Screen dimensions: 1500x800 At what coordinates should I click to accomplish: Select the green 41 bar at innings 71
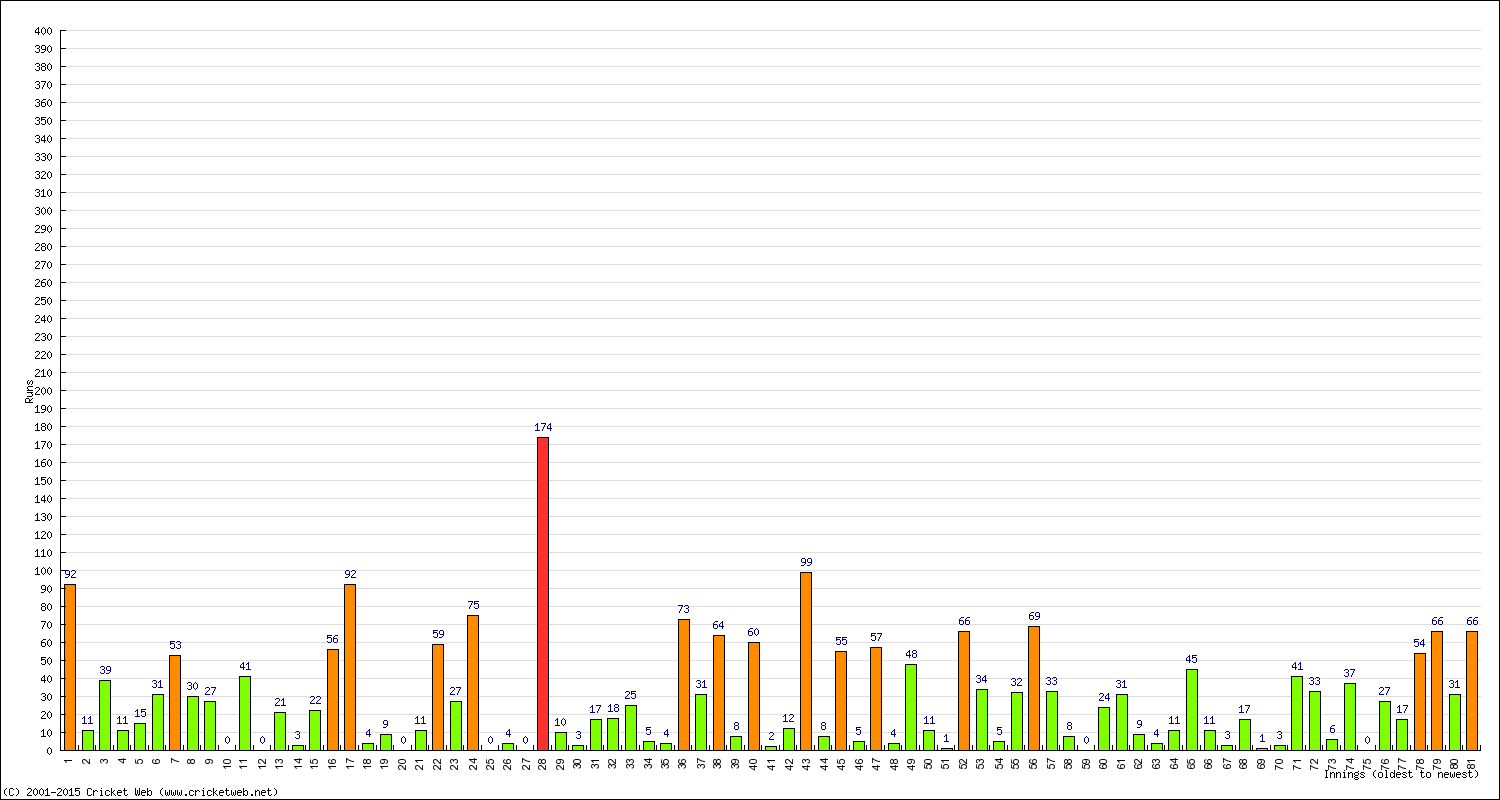click(1297, 713)
